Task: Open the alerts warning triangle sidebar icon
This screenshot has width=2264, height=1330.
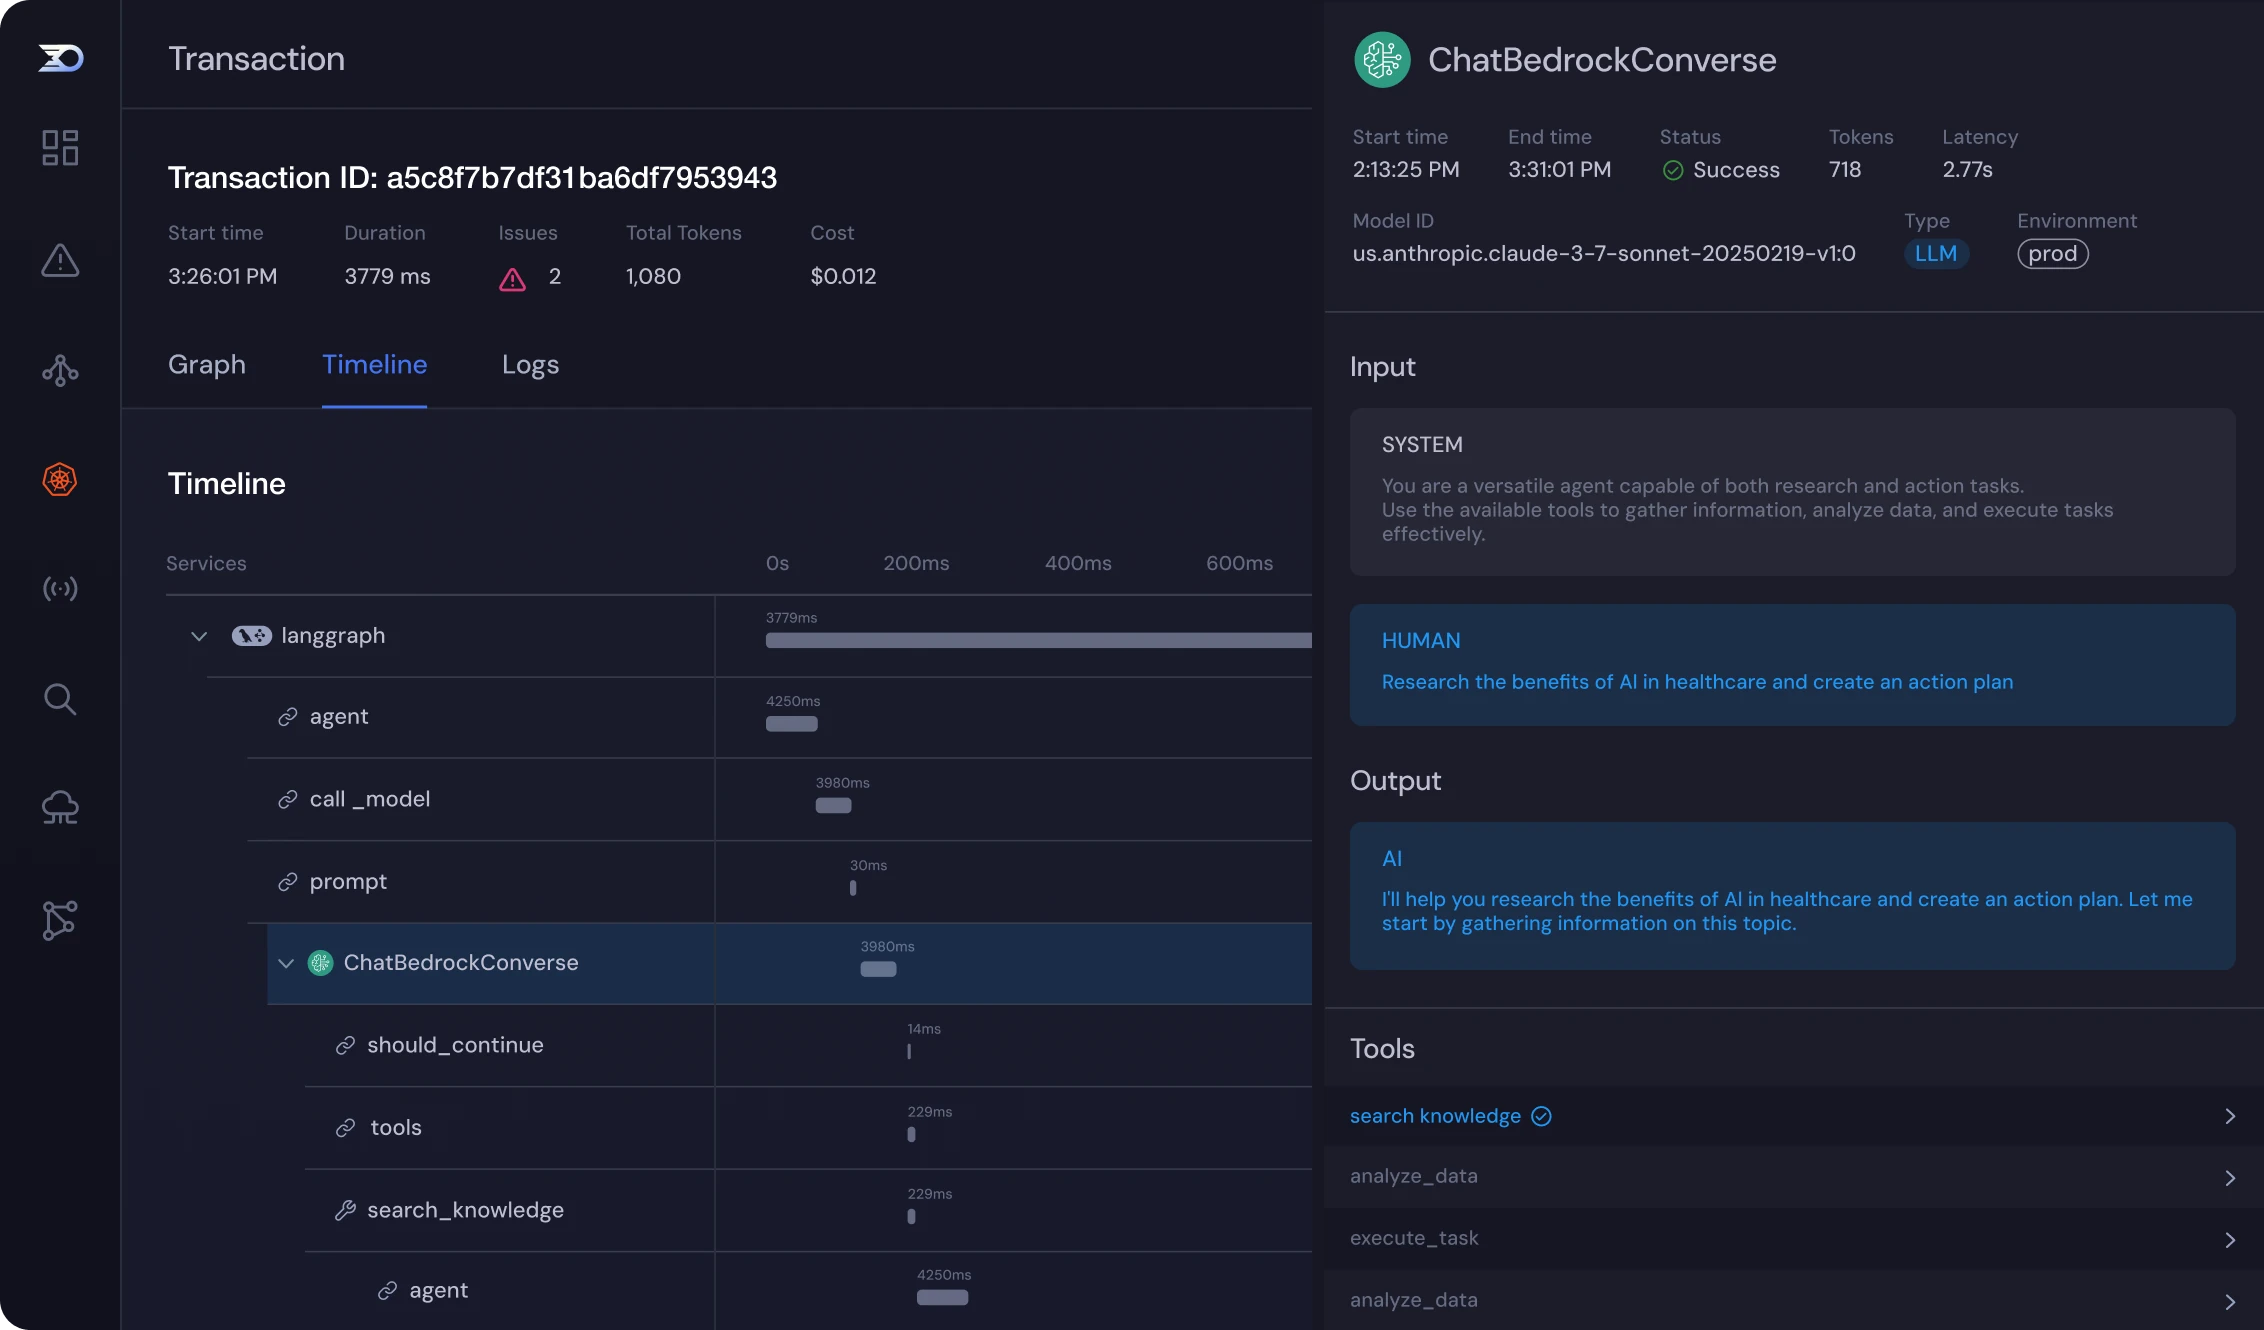Action: coord(60,260)
